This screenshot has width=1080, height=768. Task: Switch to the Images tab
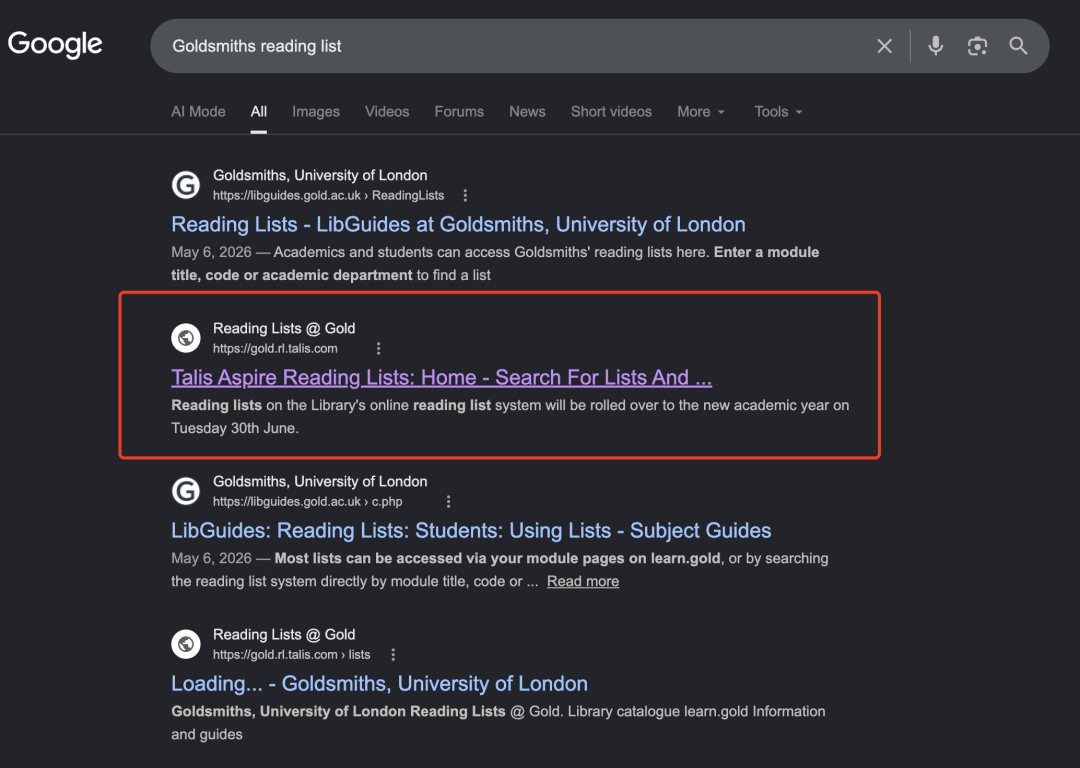(x=315, y=112)
